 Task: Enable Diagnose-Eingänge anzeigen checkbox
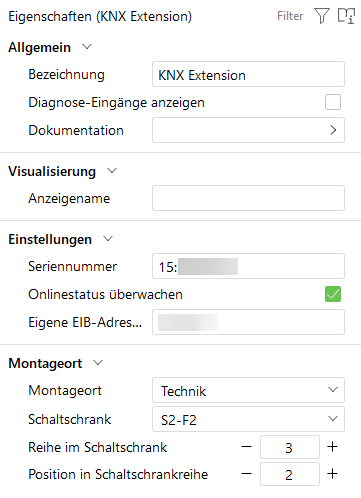tap(333, 102)
